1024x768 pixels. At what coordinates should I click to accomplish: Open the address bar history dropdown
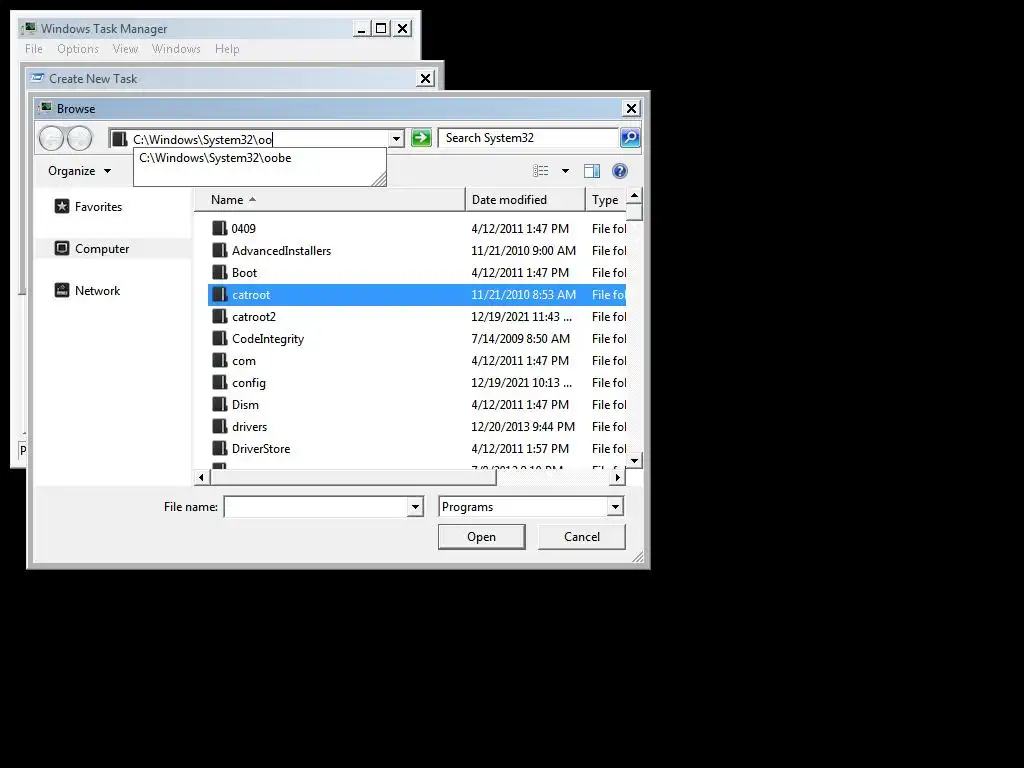pyautogui.click(x=396, y=138)
